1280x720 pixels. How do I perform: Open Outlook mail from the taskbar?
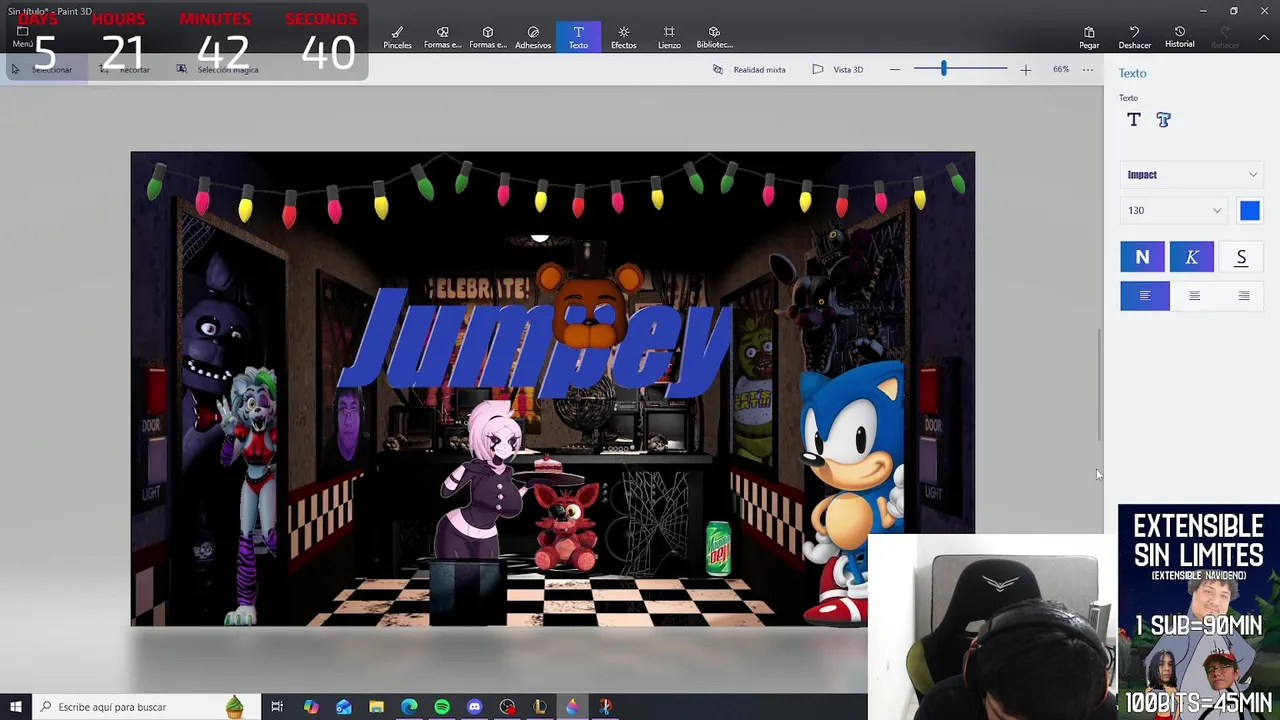point(344,707)
